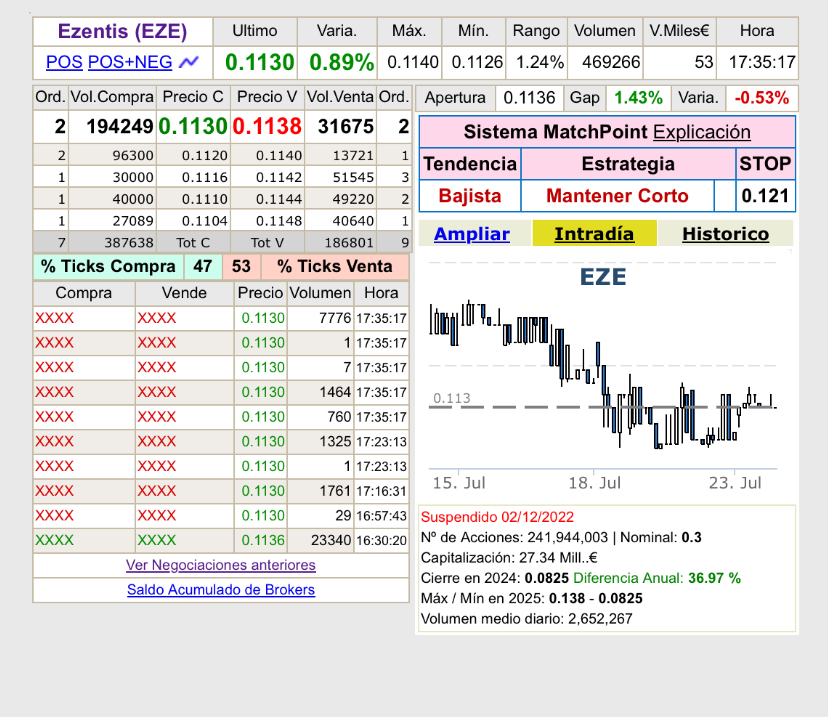Click the trade volume 23340
Image resolution: width=828 pixels, height=717 pixels.
tap(331, 540)
